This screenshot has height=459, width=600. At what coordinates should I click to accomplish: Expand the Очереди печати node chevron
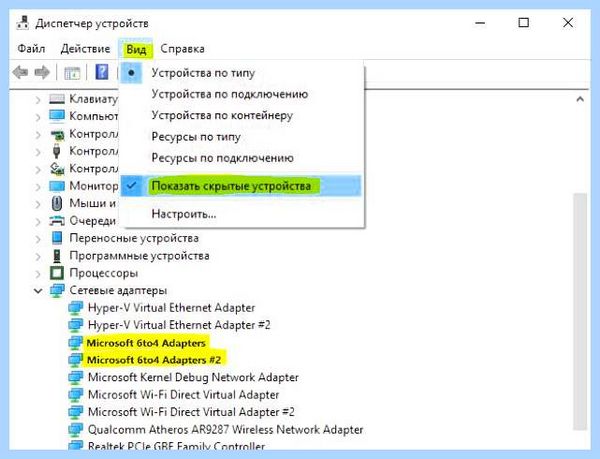tap(38, 221)
